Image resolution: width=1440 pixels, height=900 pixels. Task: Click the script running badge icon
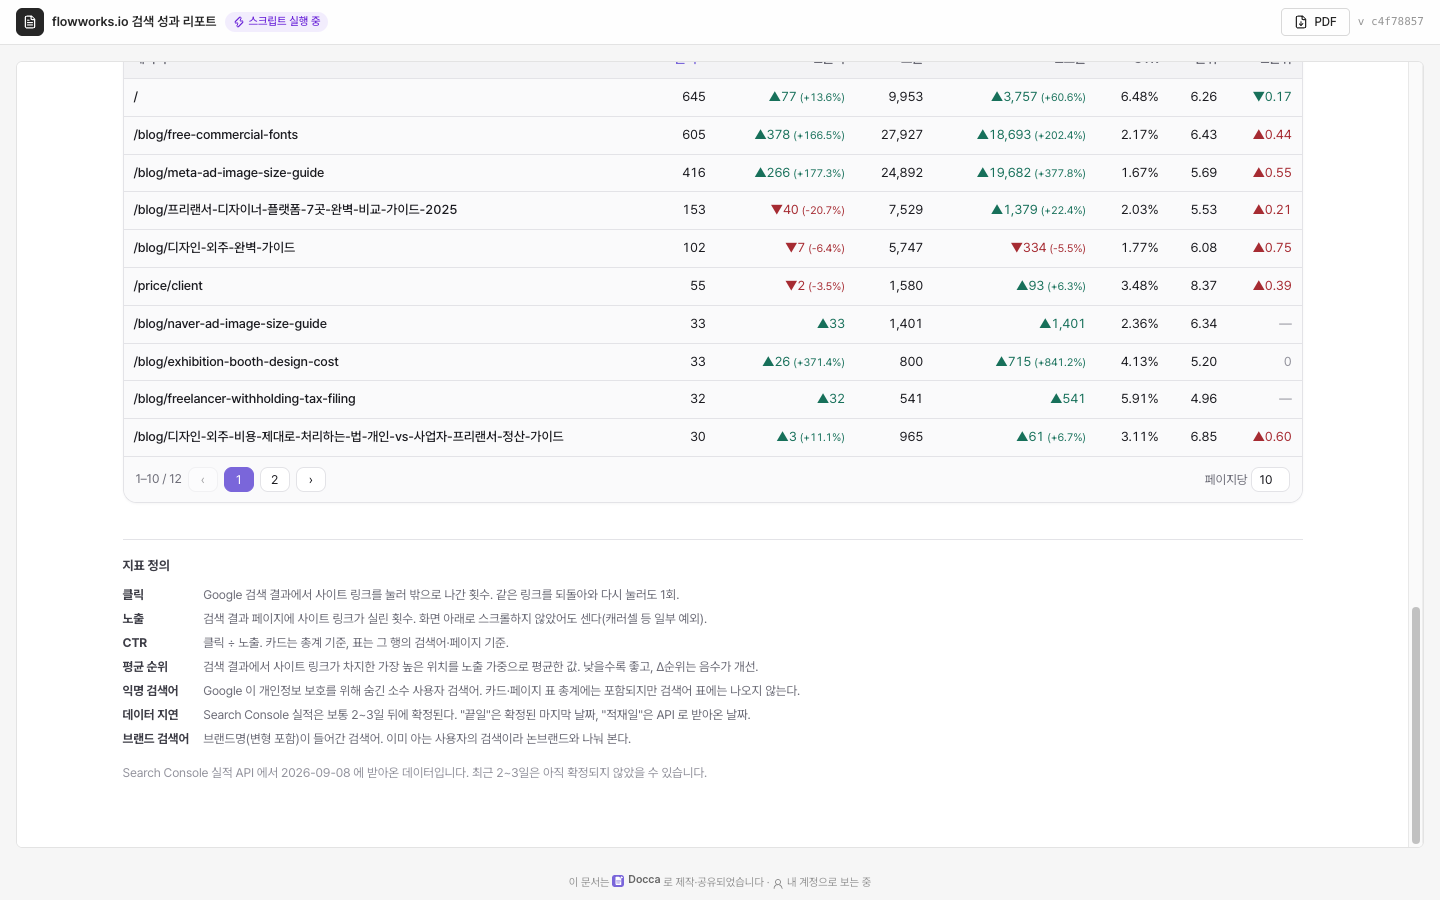pos(239,22)
